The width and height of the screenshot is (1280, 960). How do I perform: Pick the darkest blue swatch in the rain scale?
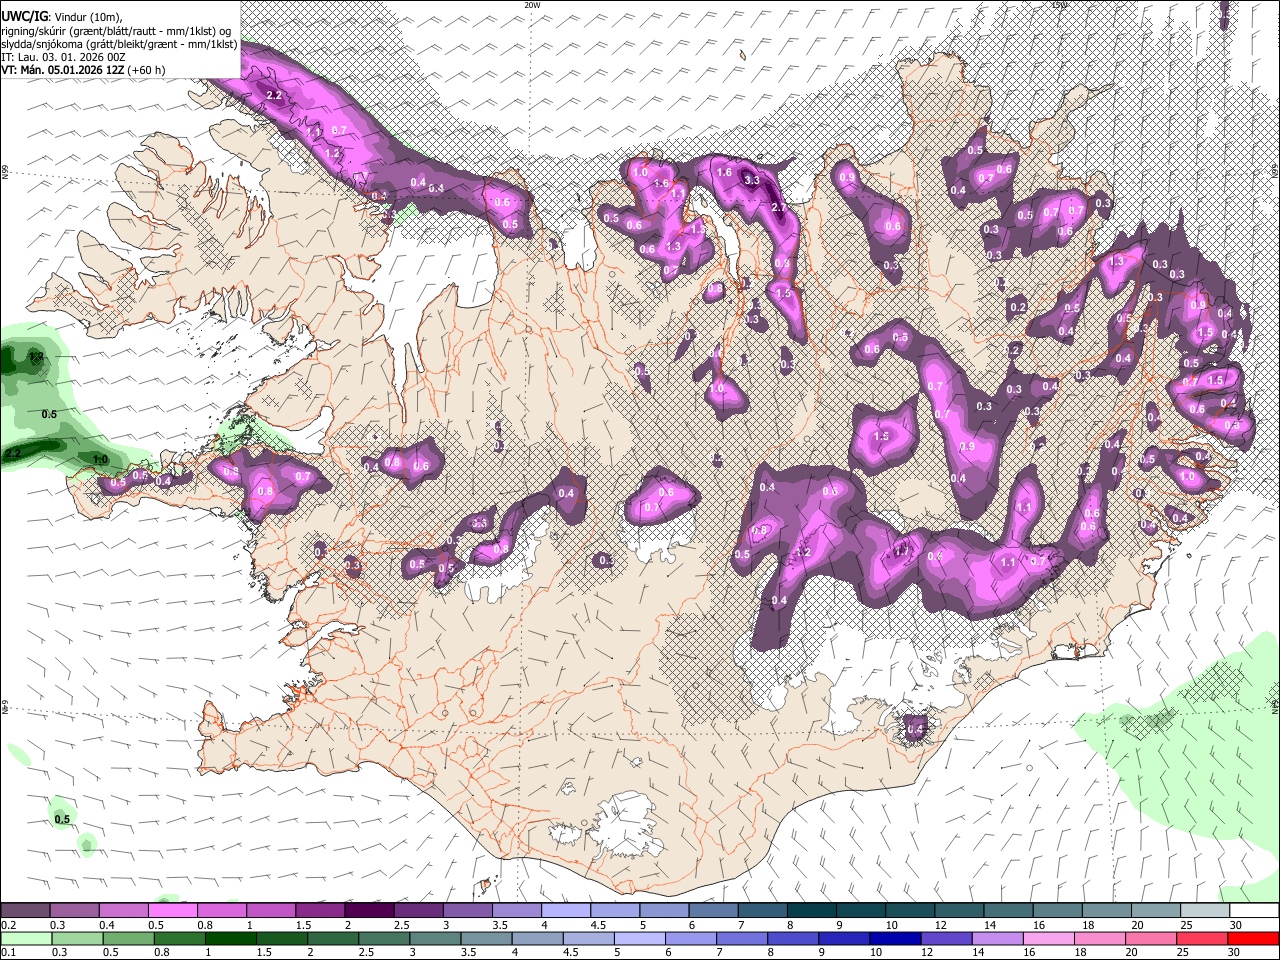click(x=893, y=938)
